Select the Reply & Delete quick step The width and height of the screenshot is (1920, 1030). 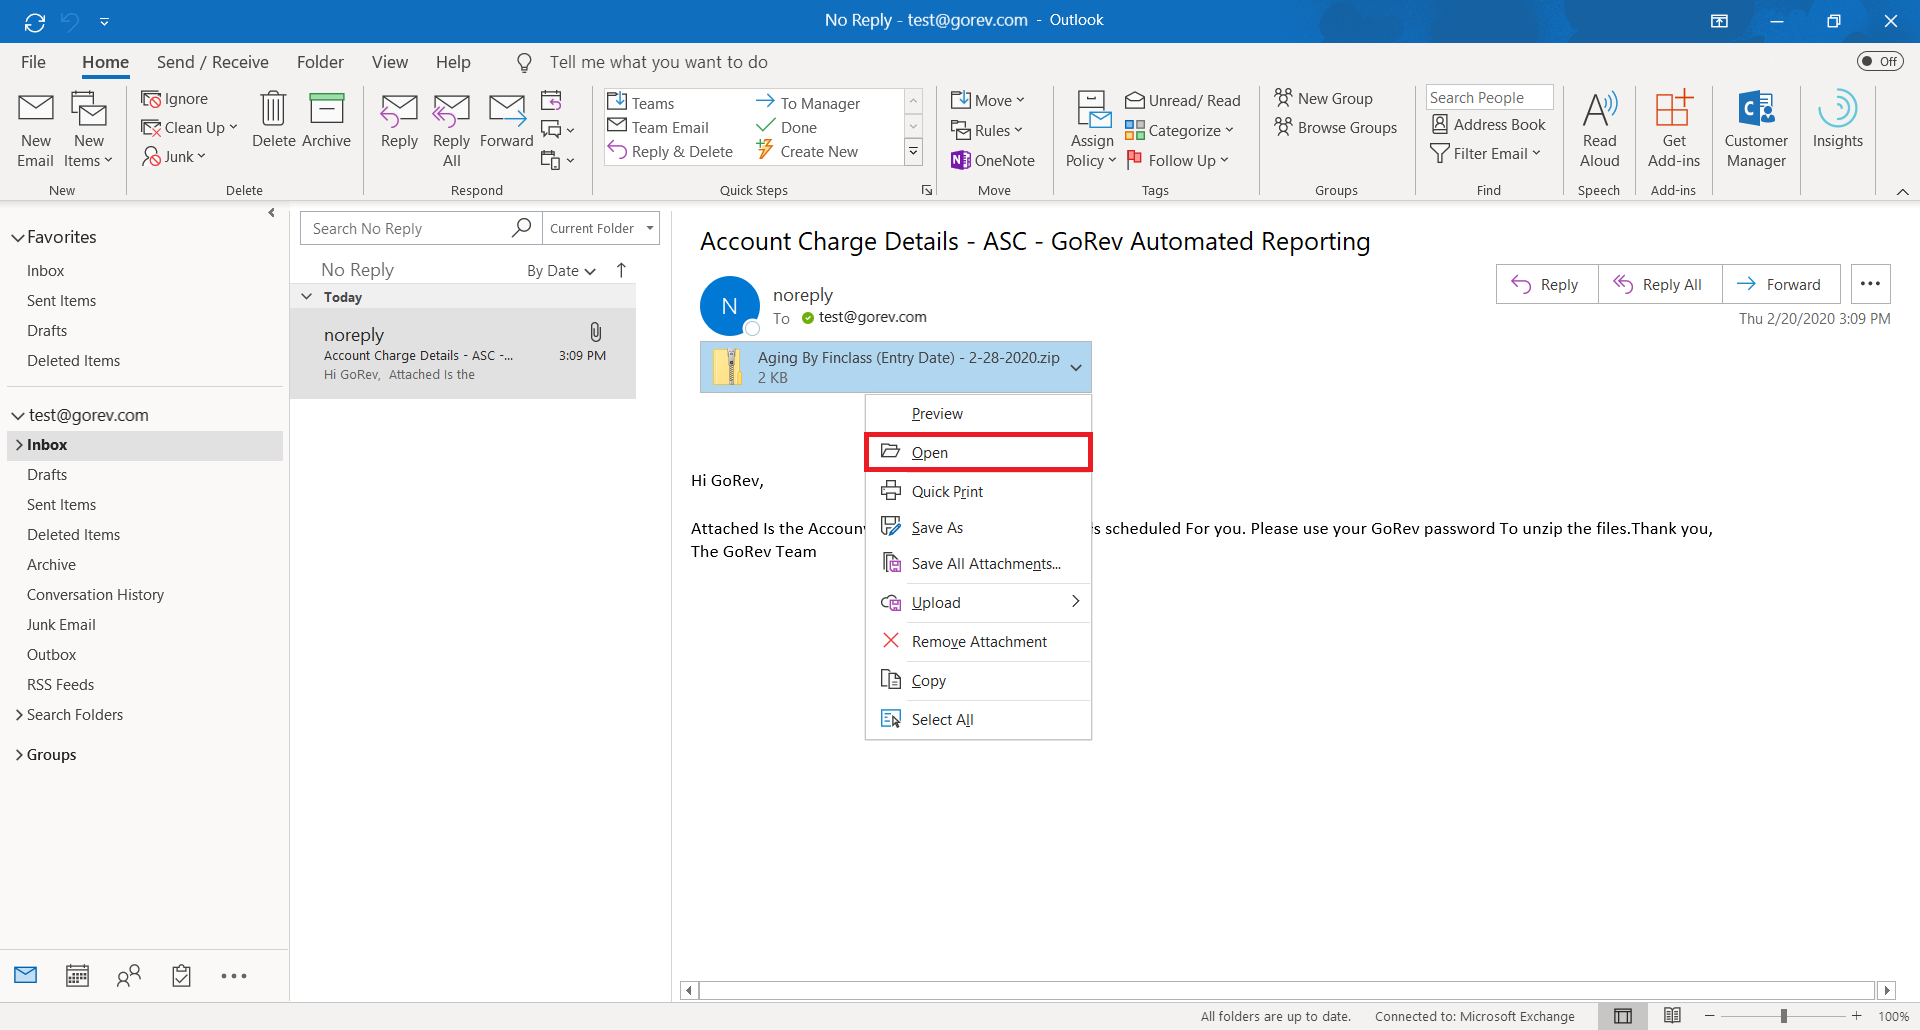click(670, 151)
